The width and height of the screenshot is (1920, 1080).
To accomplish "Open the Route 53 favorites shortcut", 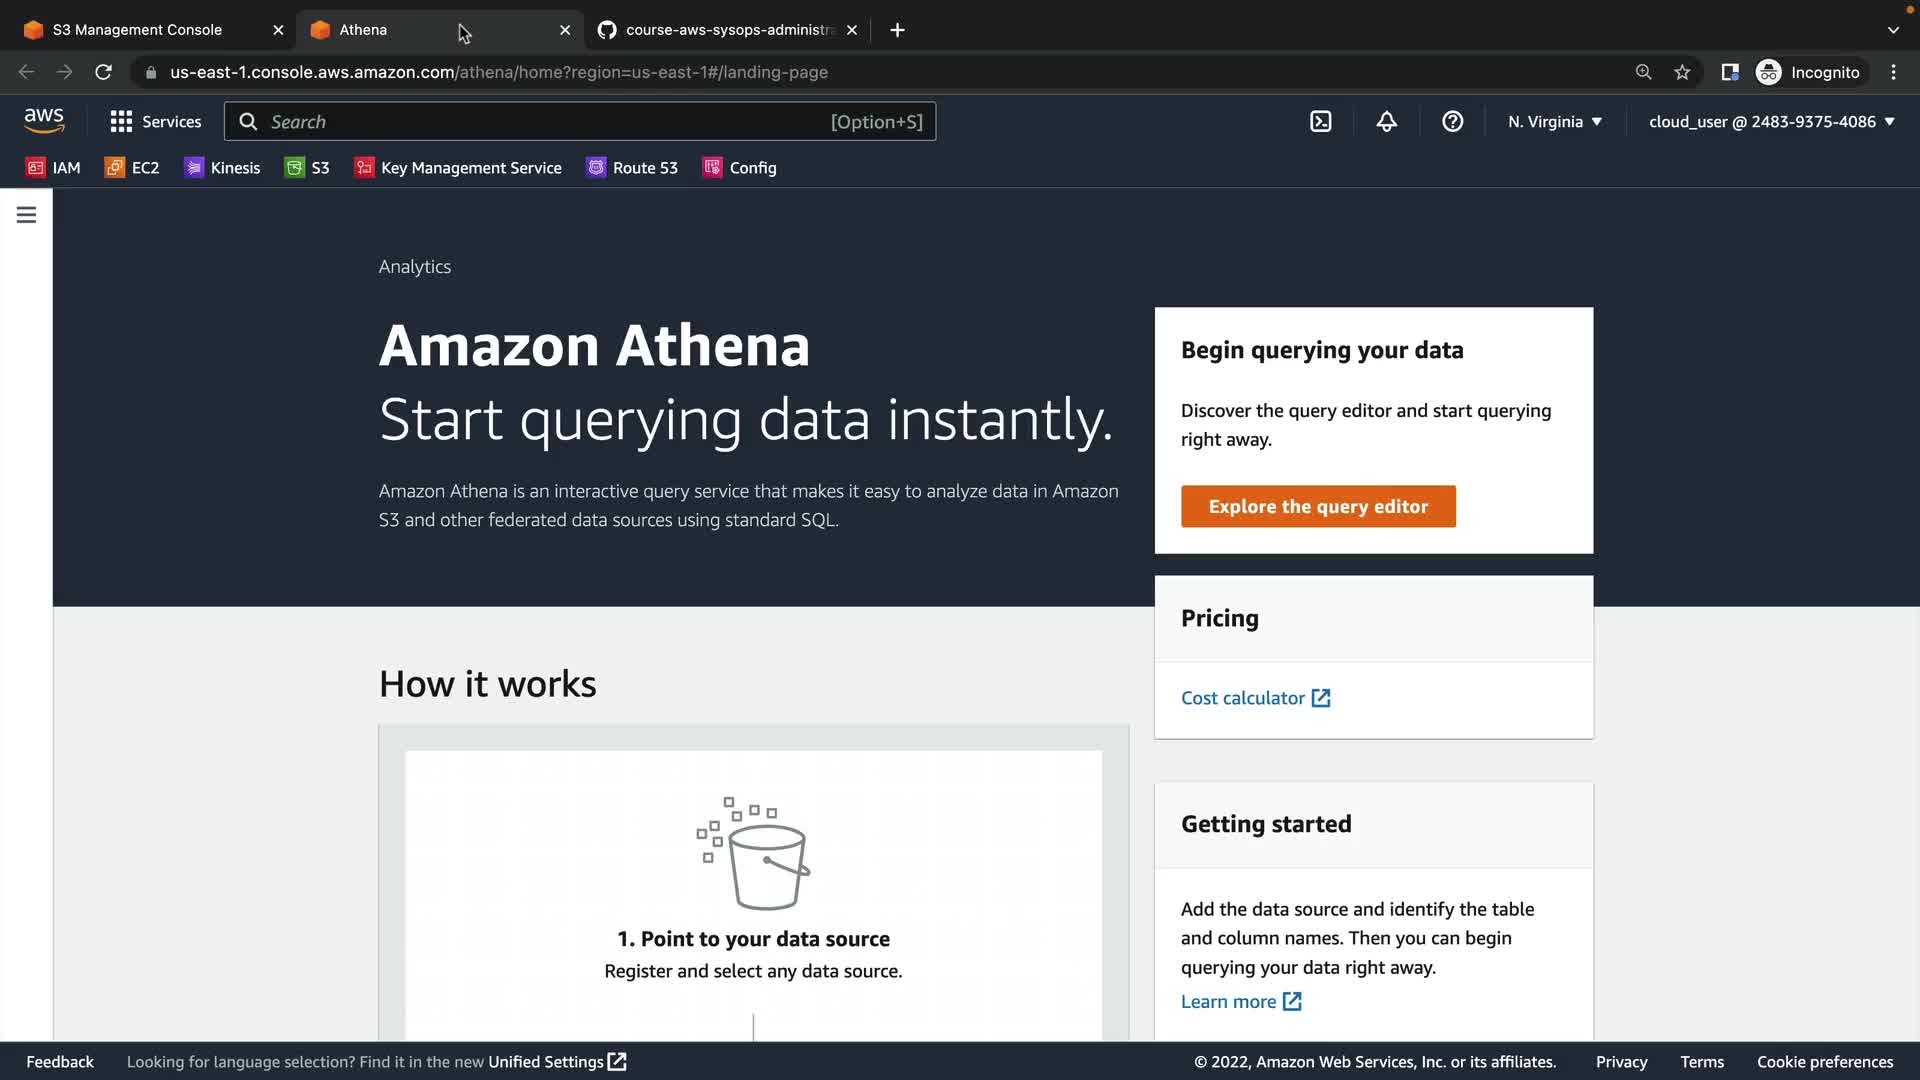I will coord(632,168).
